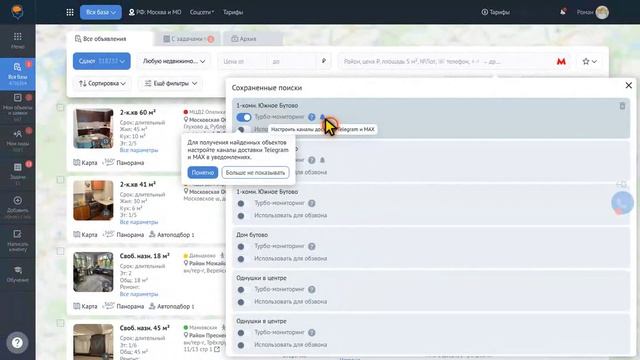640x360 pixels.
Task: Open Написать клиенту in the left sidebar
Action: 18,240
